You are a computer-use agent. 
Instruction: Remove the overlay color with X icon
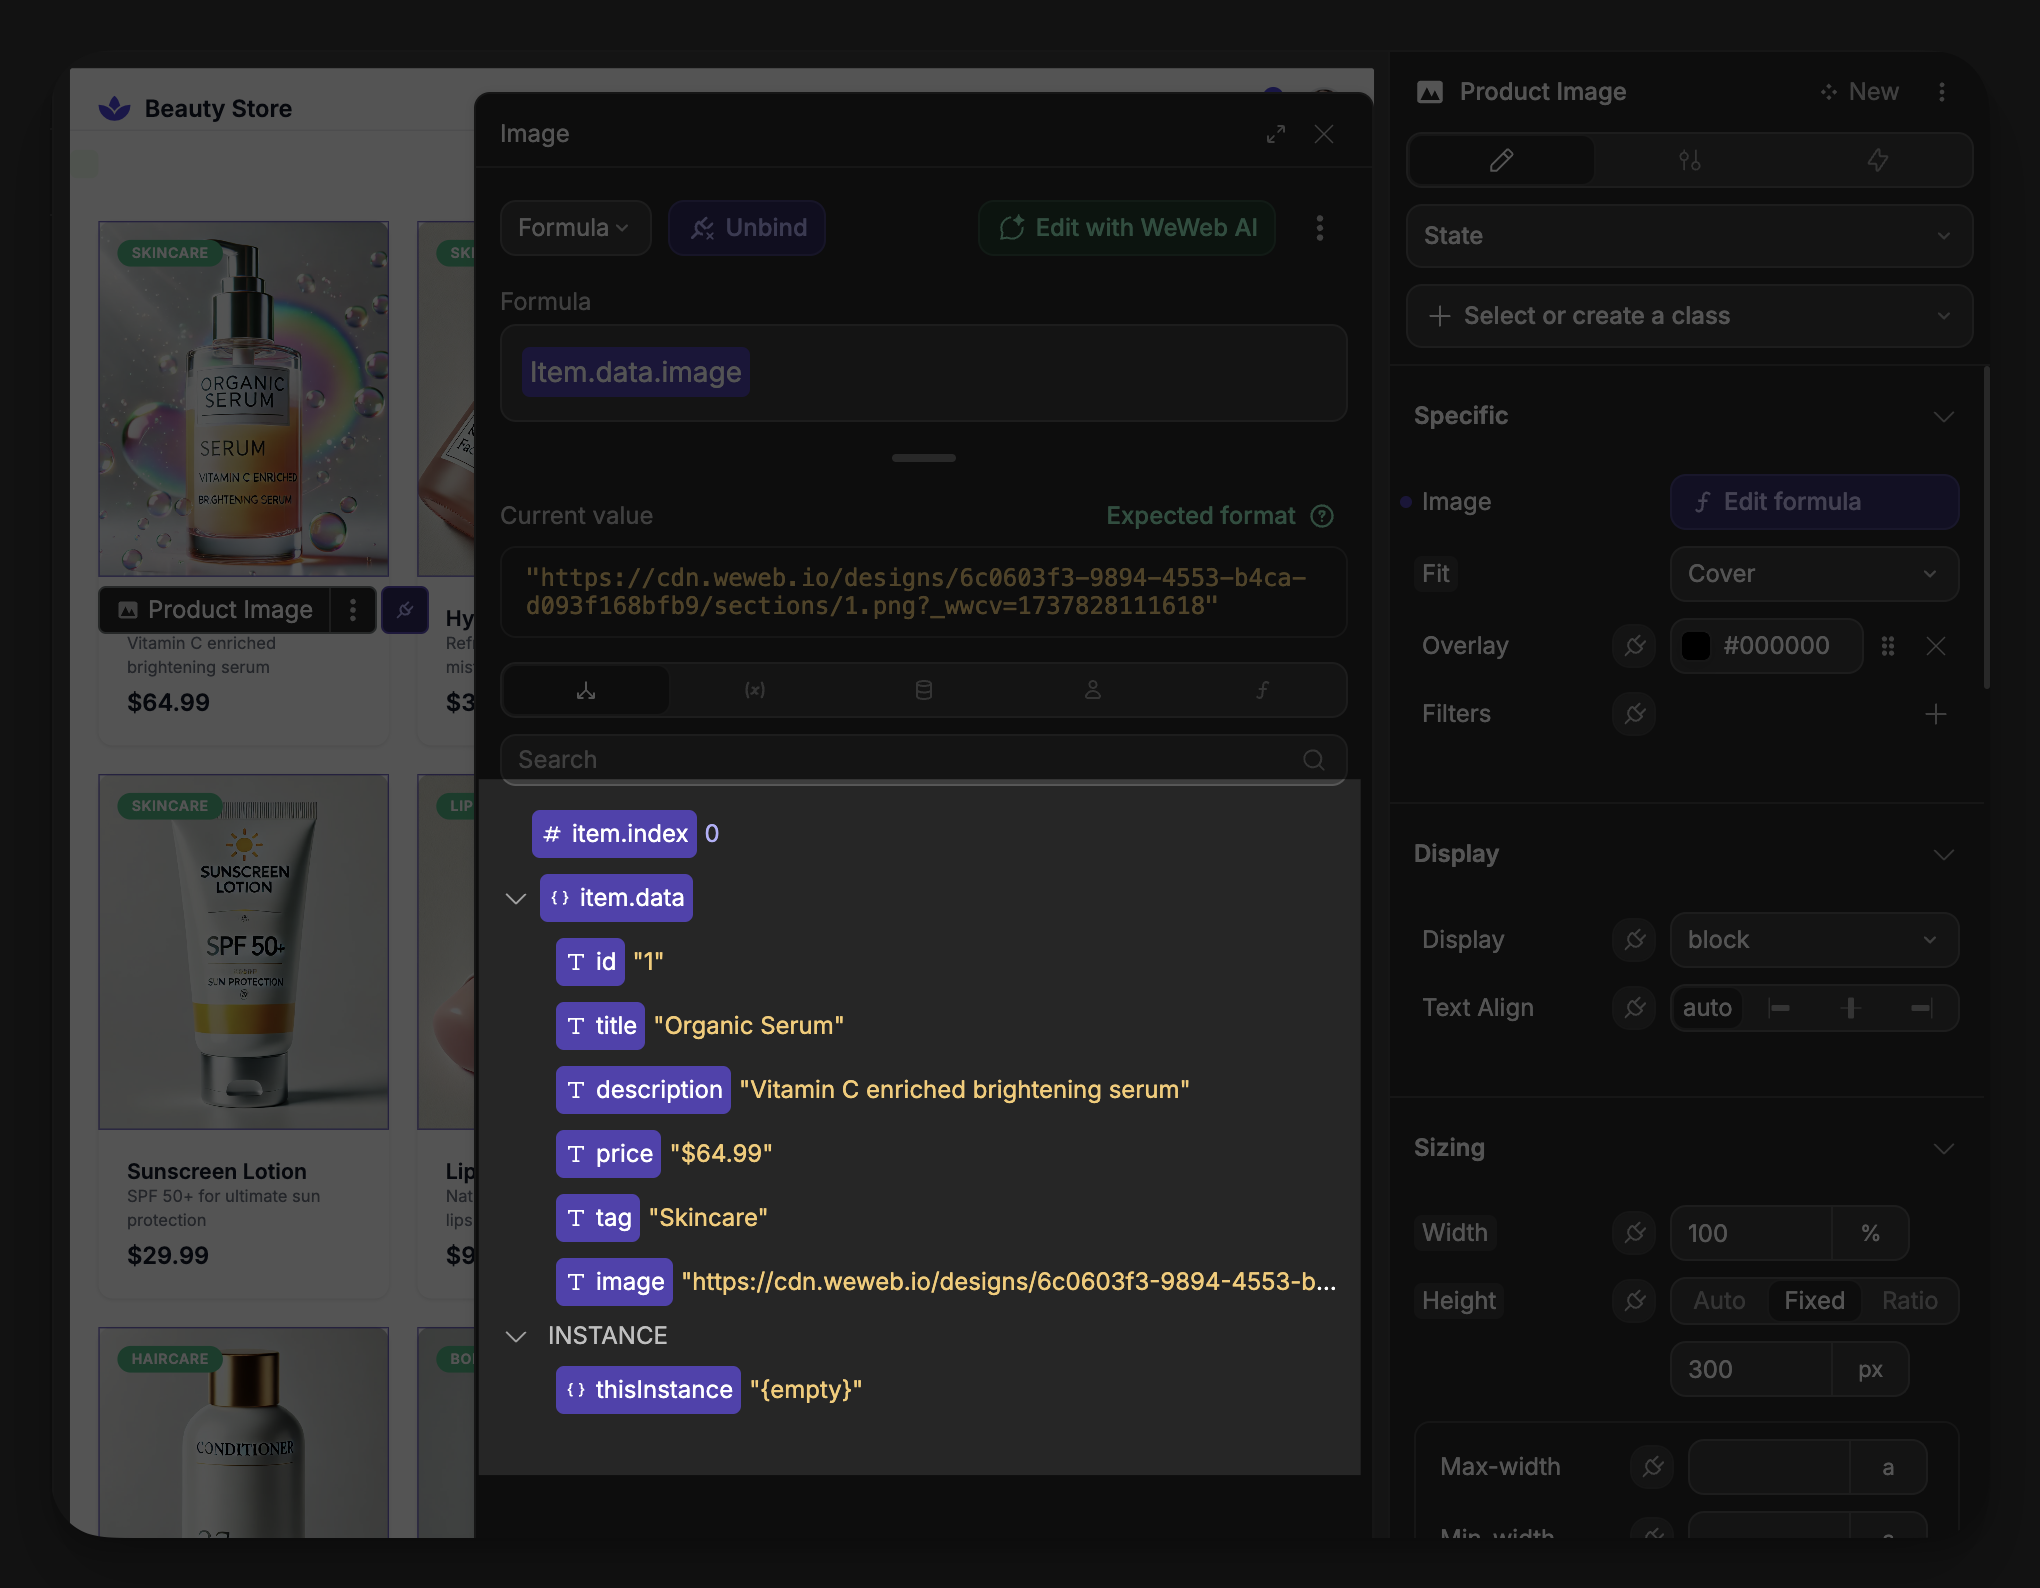1935,646
